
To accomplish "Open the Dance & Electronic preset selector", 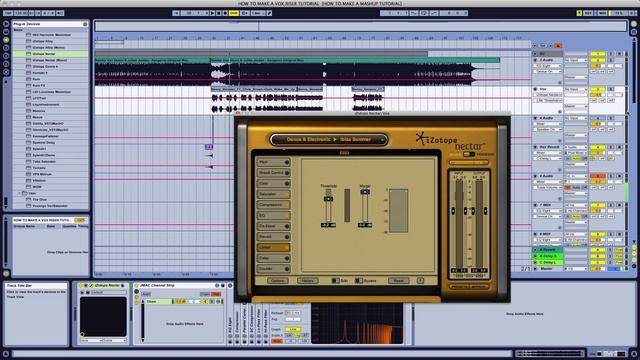I will click(329, 140).
